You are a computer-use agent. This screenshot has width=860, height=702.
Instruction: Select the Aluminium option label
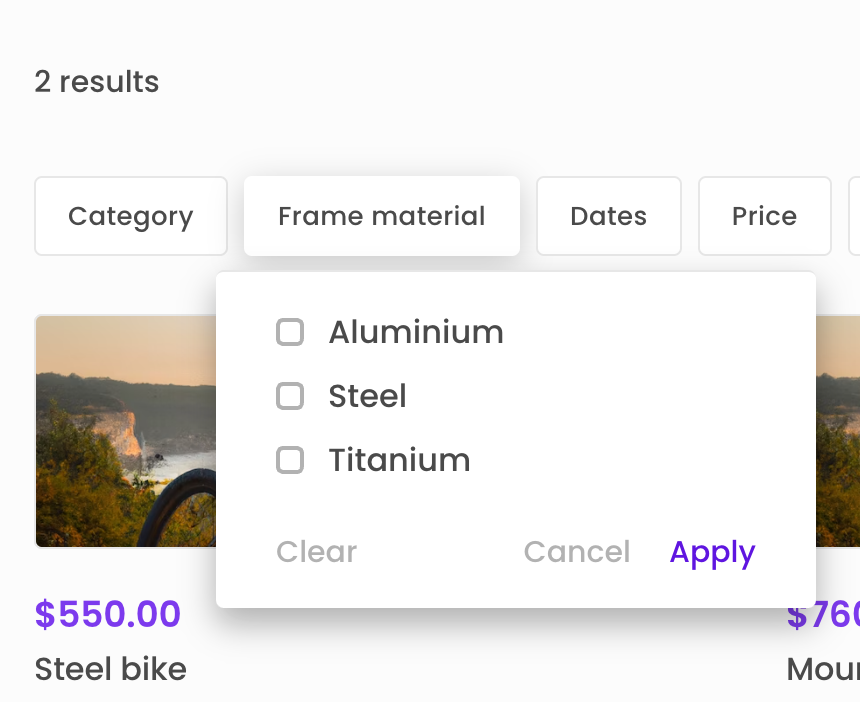click(415, 332)
